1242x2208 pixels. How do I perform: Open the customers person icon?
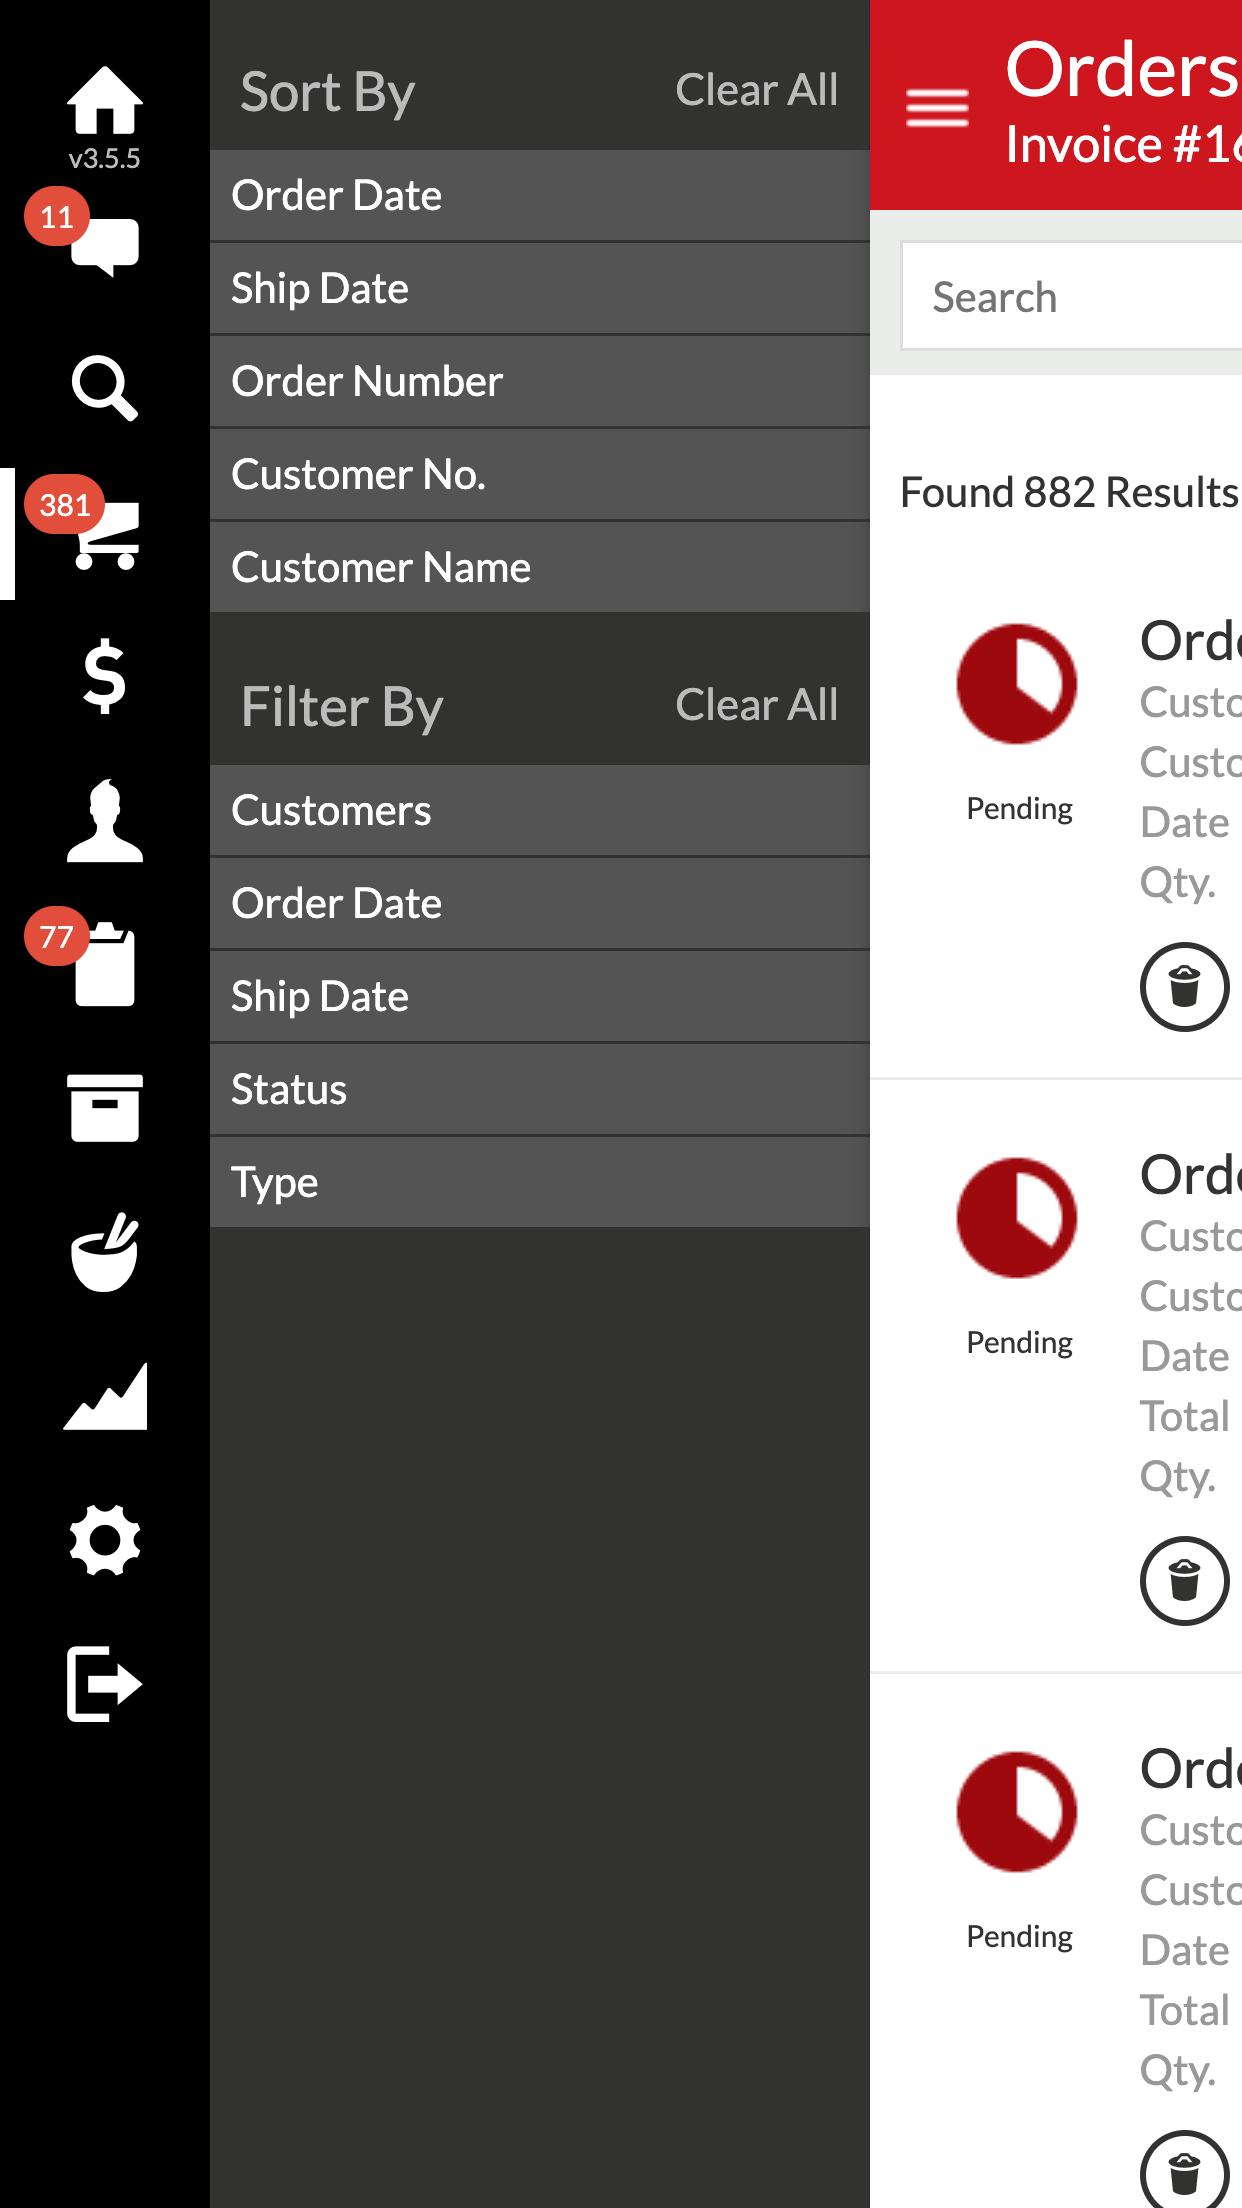click(x=104, y=821)
